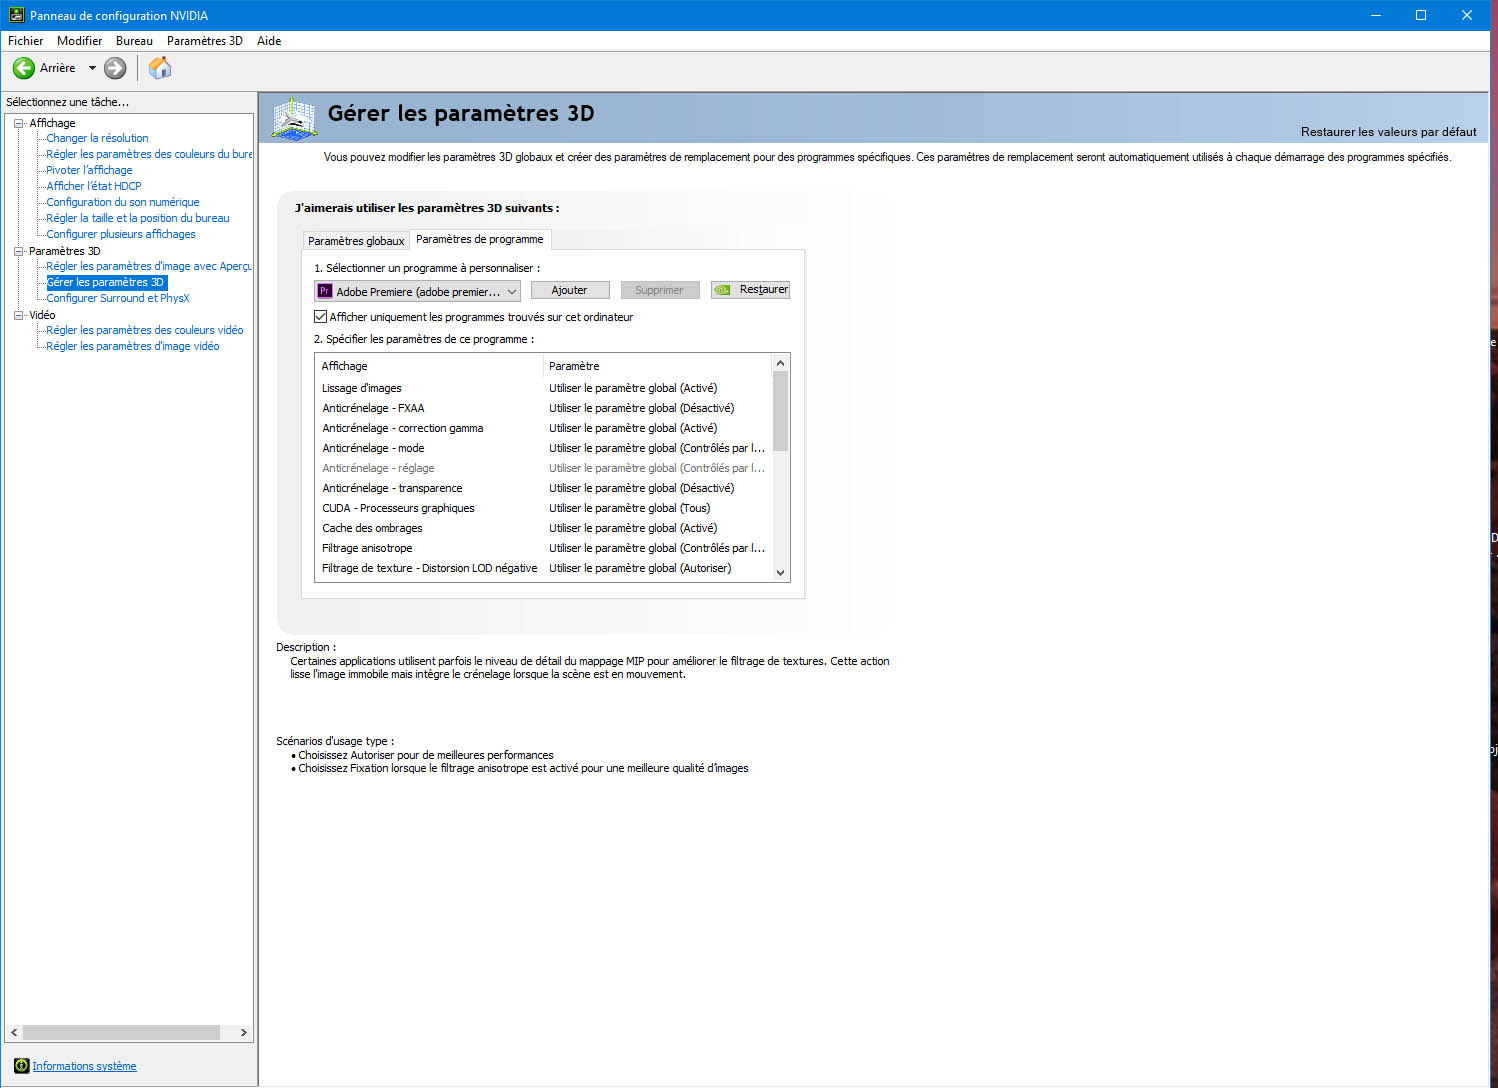Select 'Anticrénelage - correction gamma' row
Viewport: 1498px width, 1088px height.
point(544,428)
